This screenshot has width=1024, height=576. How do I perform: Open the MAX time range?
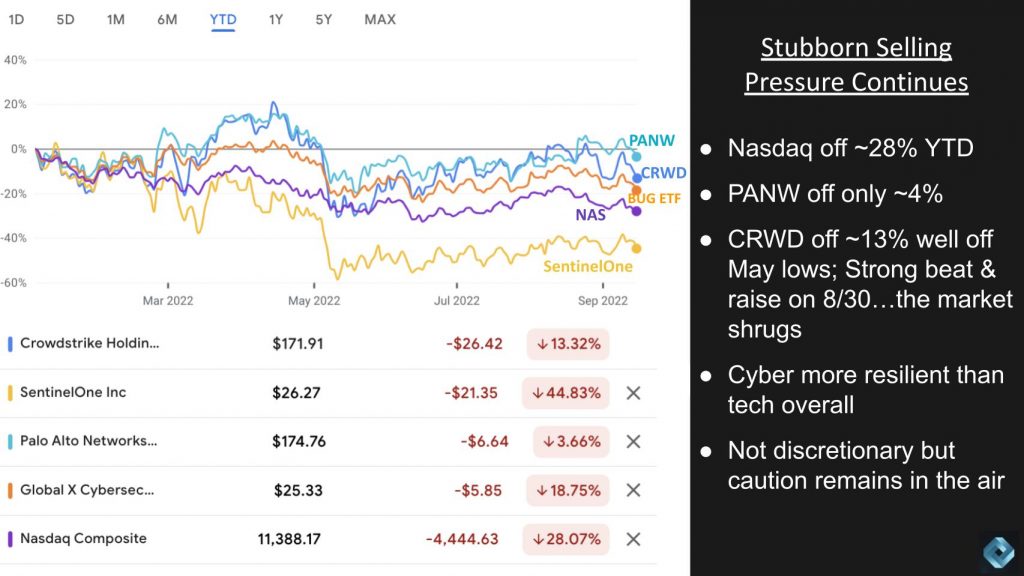pyautogui.click(x=380, y=19)
